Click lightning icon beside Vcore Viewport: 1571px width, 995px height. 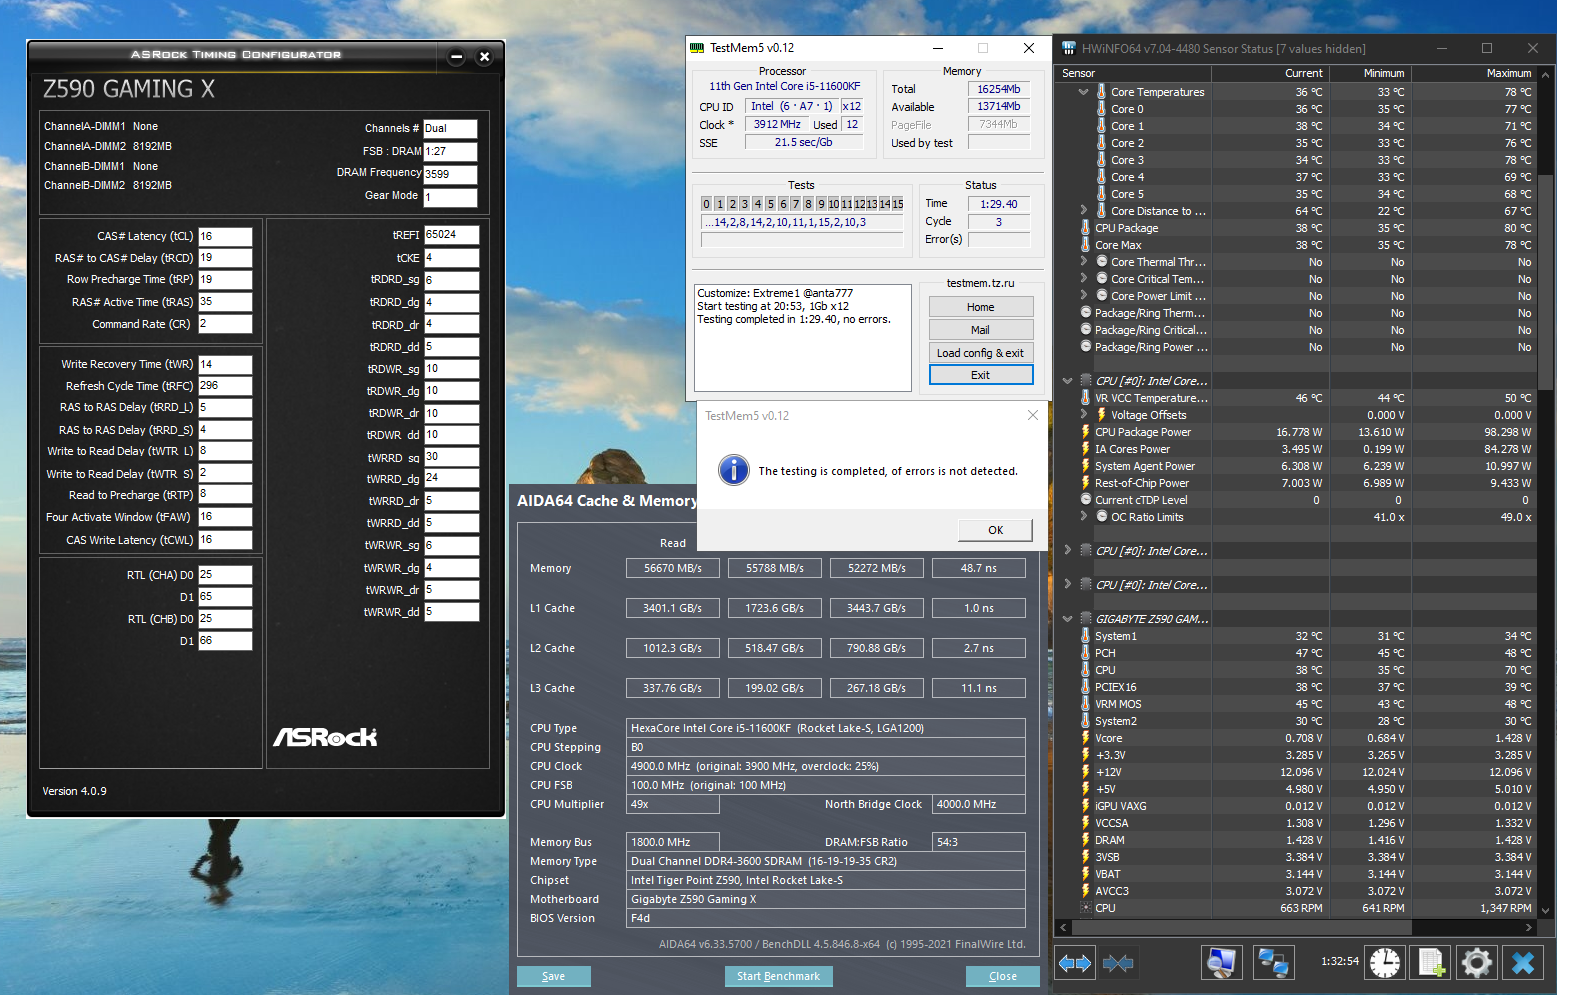click(1085, 738)
